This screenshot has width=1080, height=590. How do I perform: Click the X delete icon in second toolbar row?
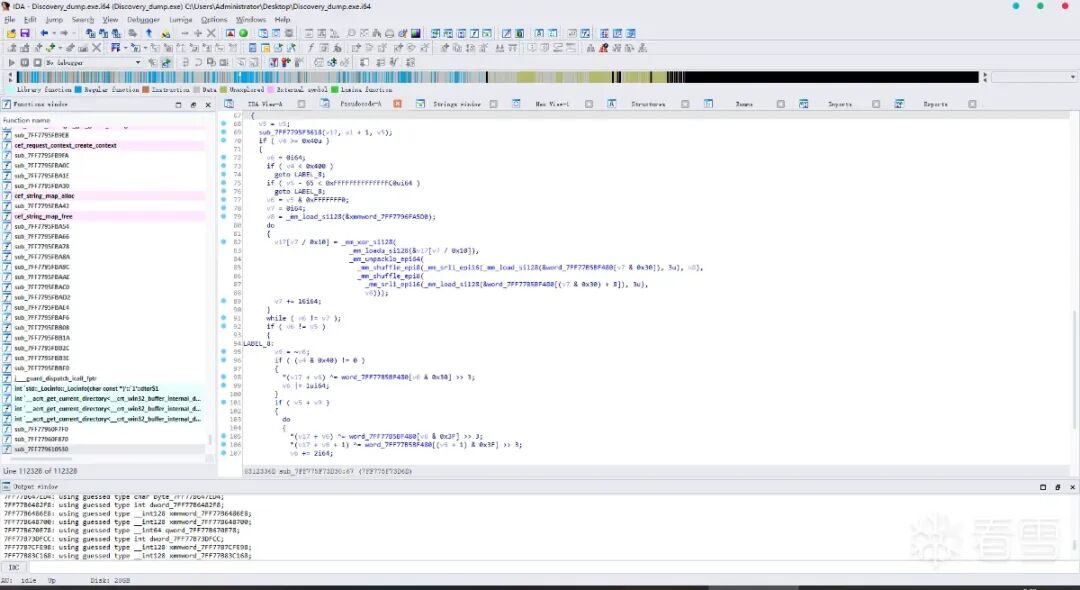point(96,48)
